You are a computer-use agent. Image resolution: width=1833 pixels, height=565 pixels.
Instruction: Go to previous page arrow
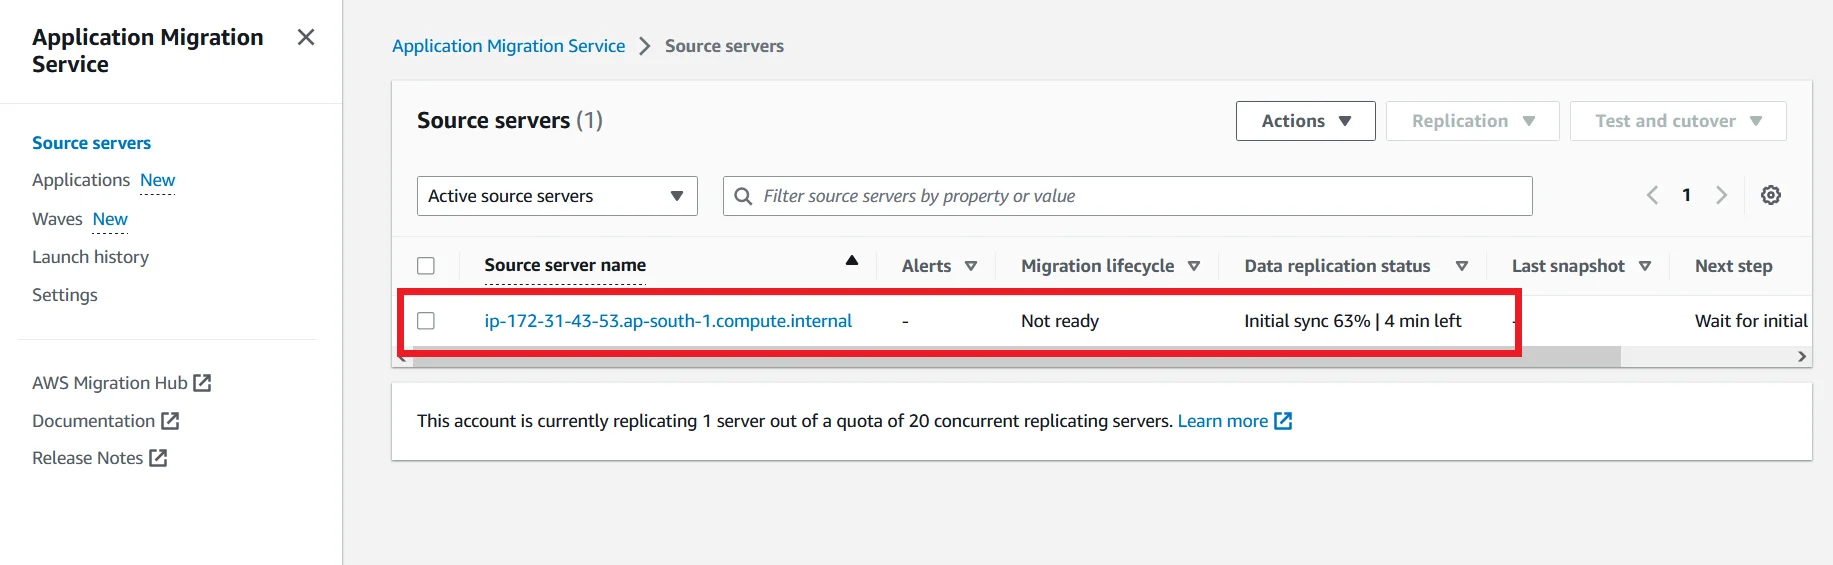point(1652,195)
